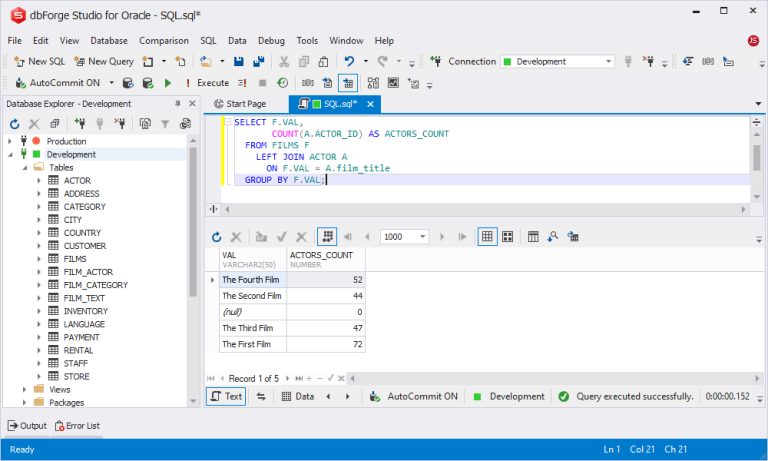Click the AutoCommit ON status bar indicator
Screen dimensions: 768x461
414,396
